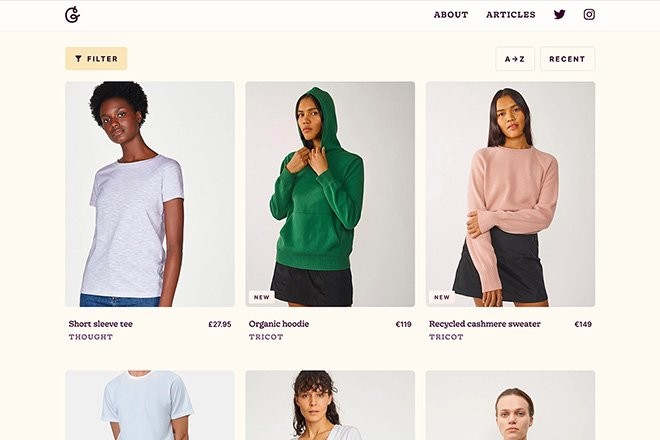This screenshot has width=660, height=440.
Task: Click the funnel icon in Filter
Action: point(78,59)
